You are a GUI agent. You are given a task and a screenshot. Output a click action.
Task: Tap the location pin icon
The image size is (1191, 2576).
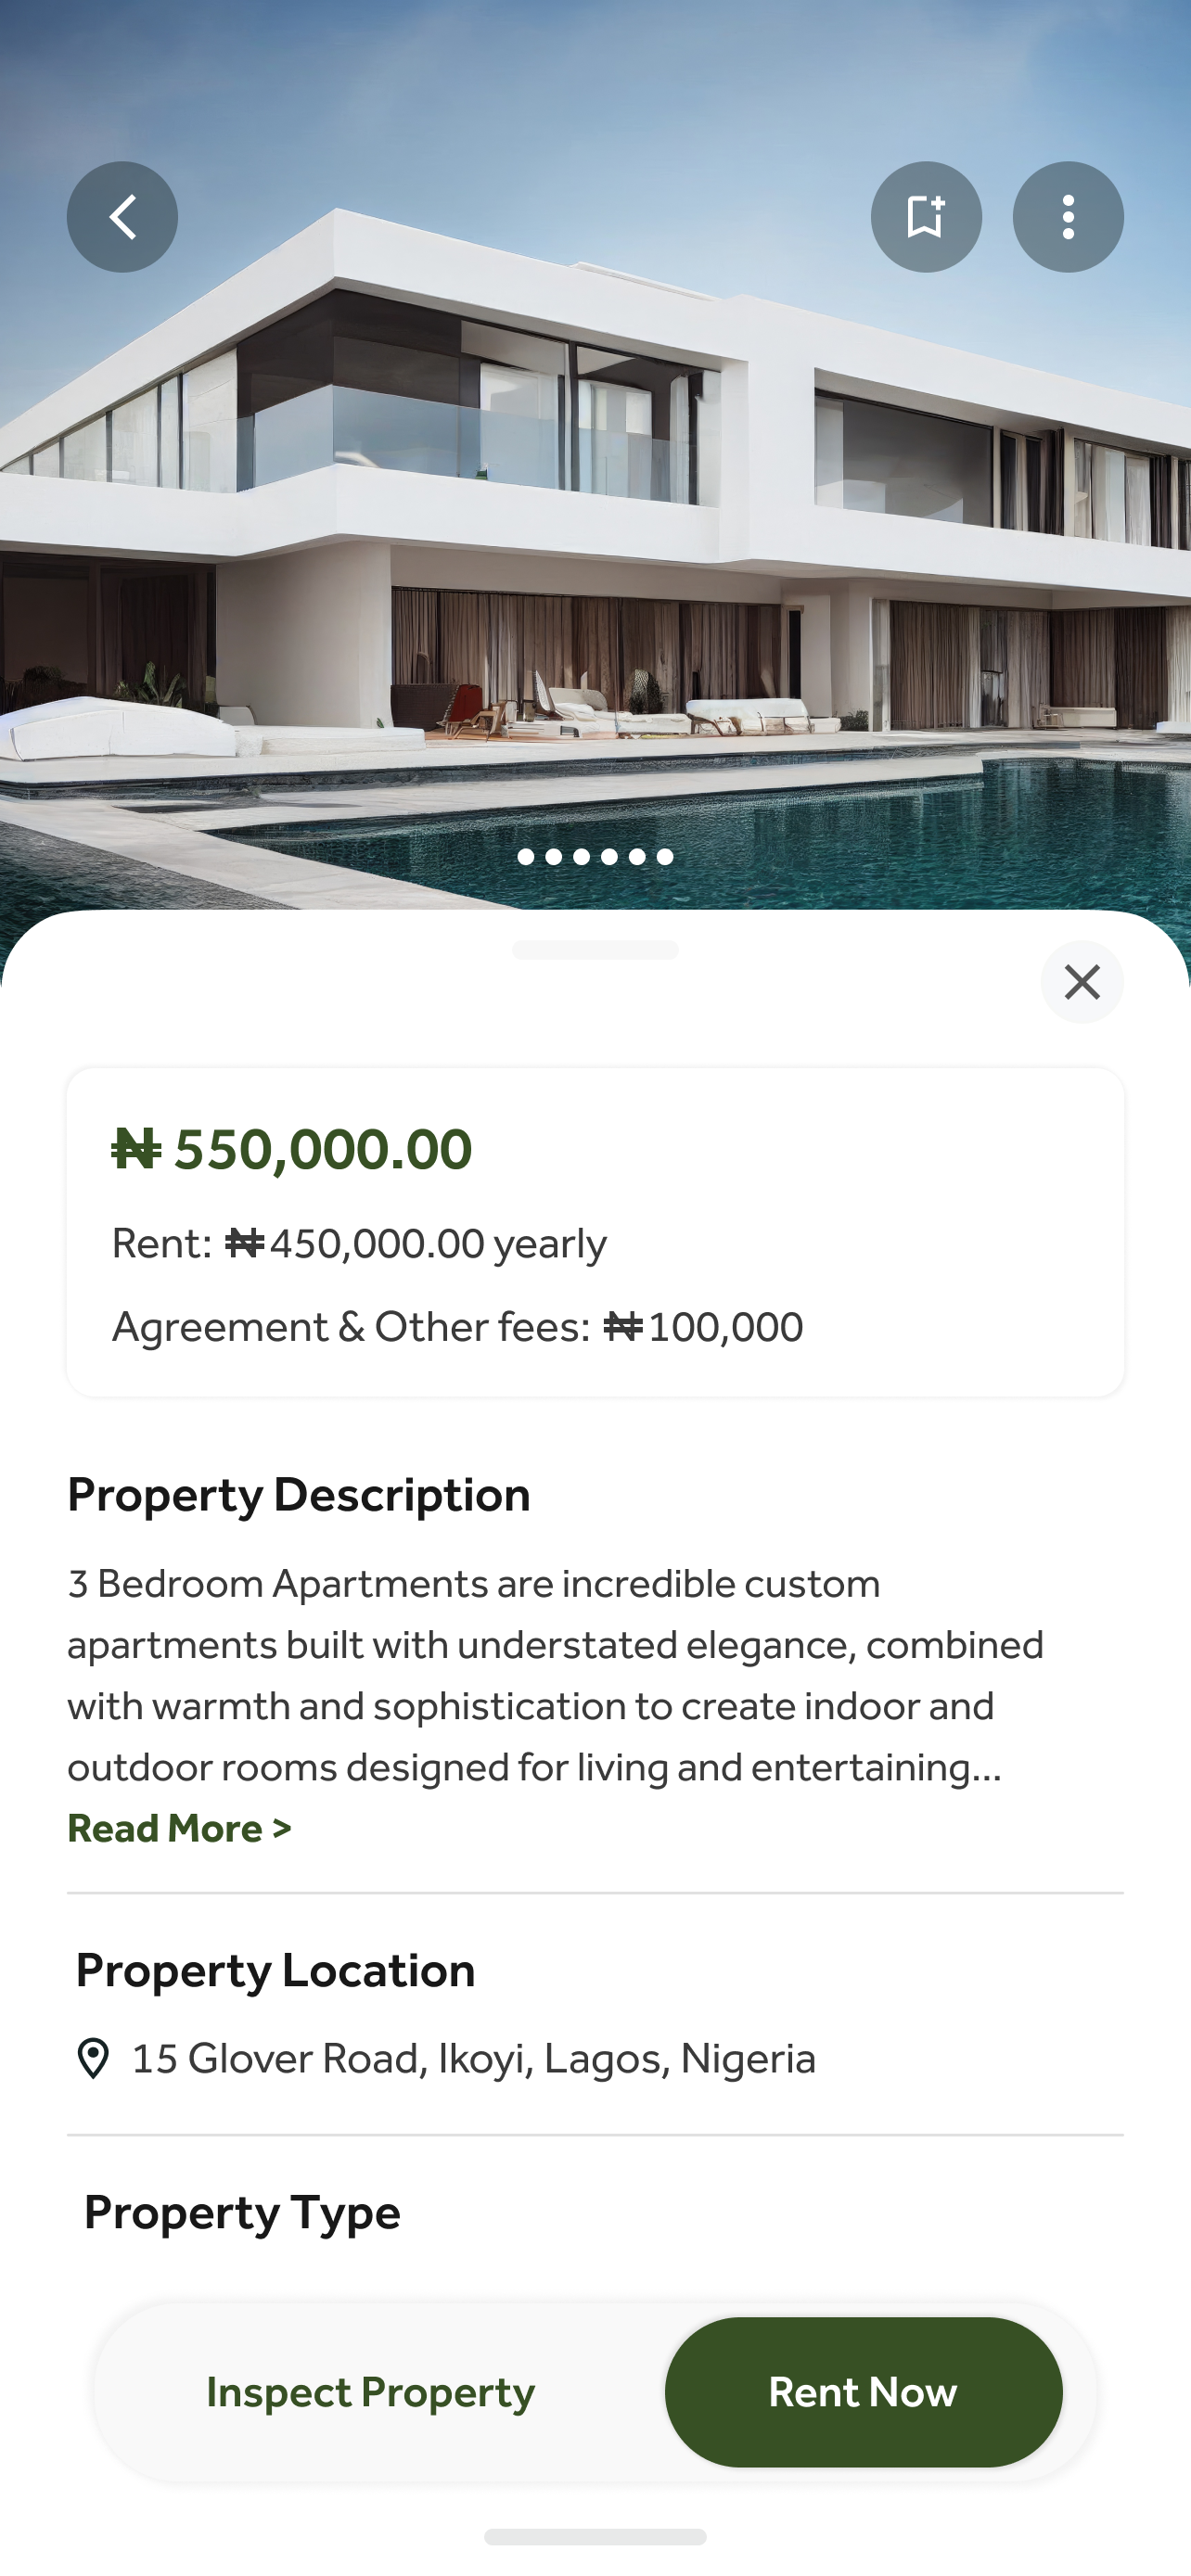[x=94, y=2059]
